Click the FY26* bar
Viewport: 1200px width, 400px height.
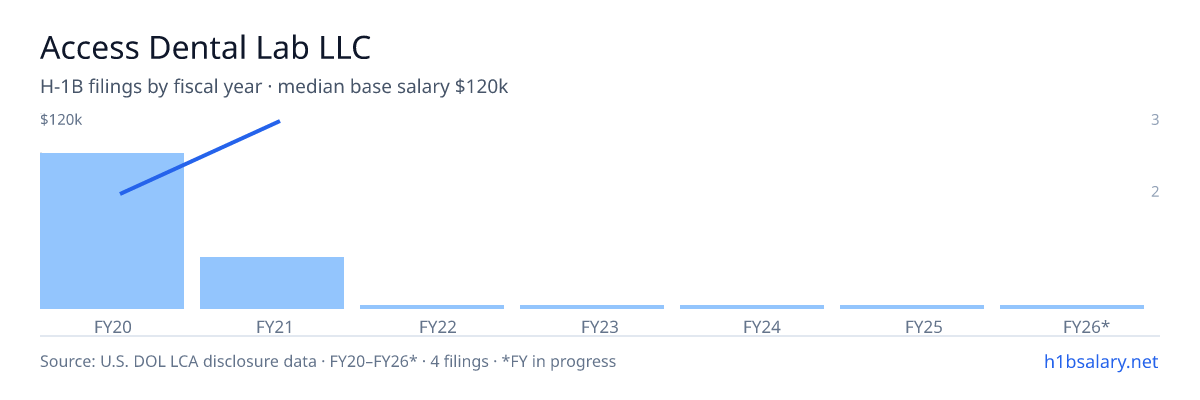(x=1072, y=307)
